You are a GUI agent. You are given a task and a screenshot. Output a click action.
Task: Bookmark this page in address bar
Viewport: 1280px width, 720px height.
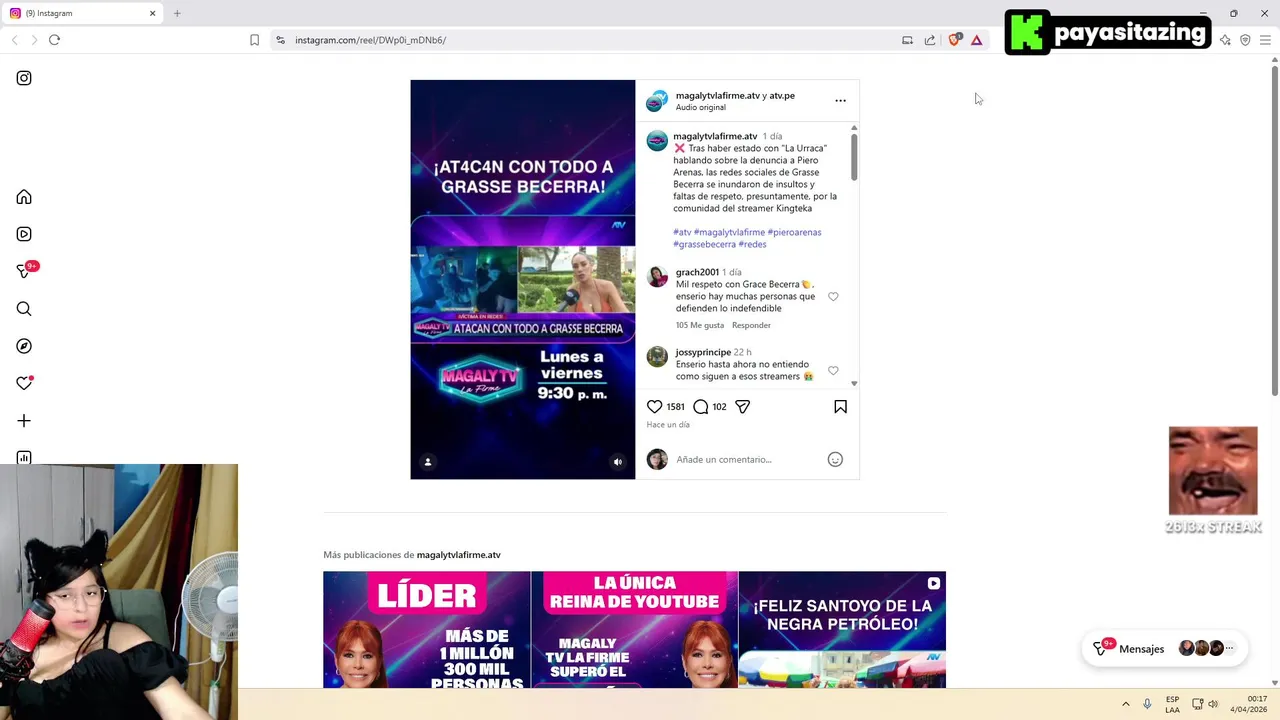pos(255,40)
